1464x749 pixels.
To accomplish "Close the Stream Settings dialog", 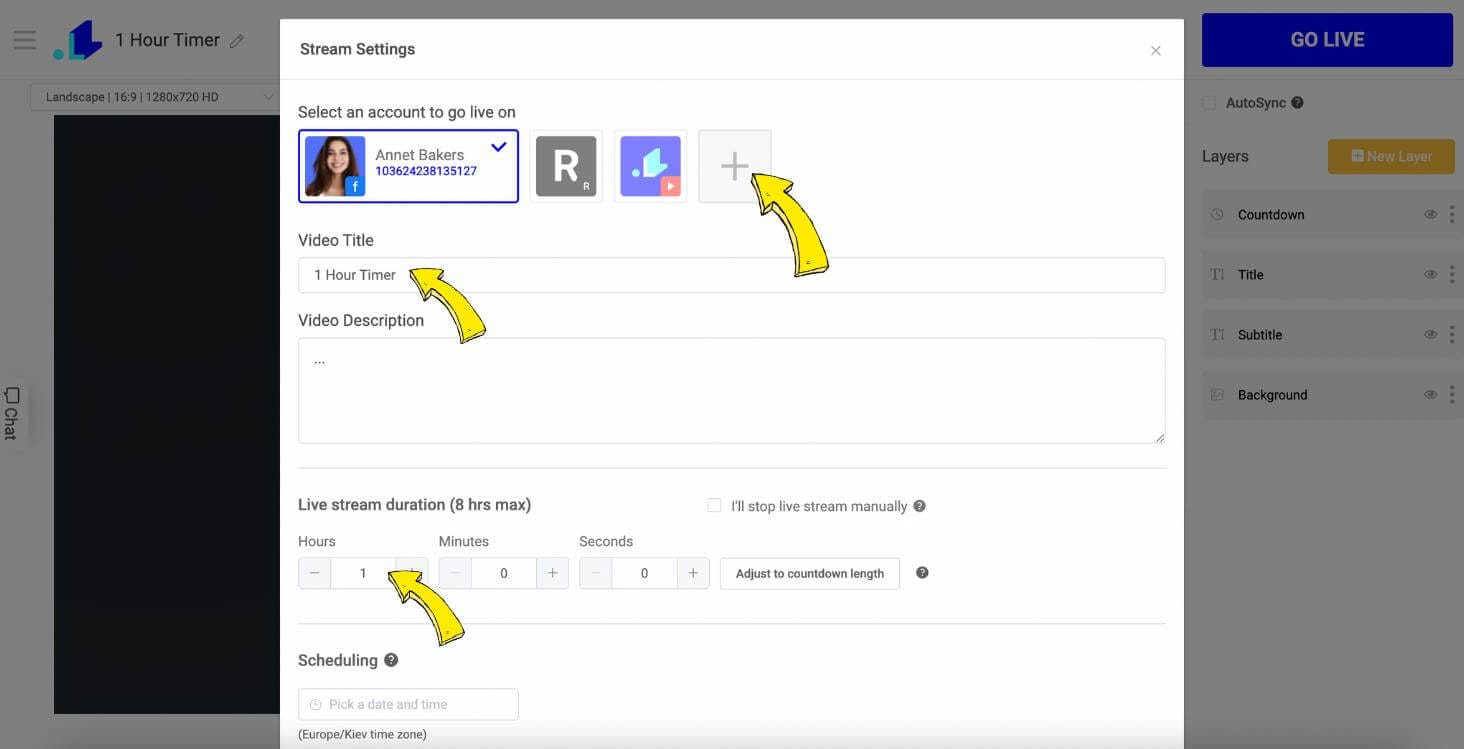I will click(1155, 50).
